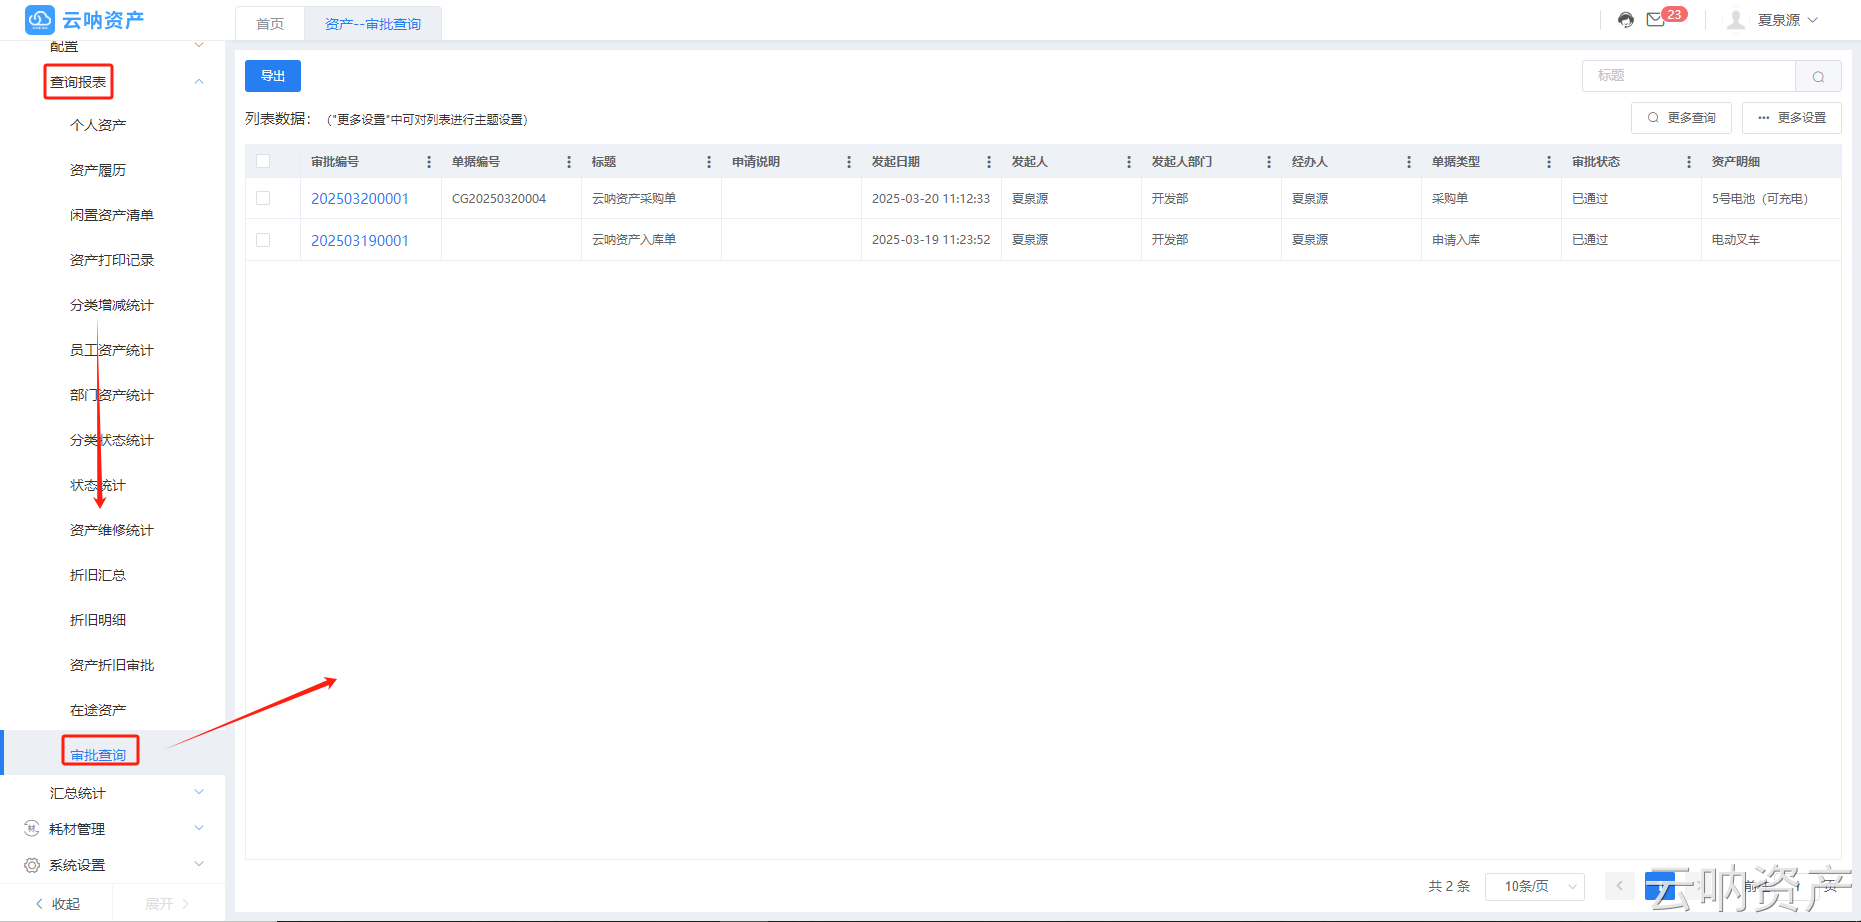
Task: Click the 电动叉车 asset detail cell
Action: (1736, 240)
